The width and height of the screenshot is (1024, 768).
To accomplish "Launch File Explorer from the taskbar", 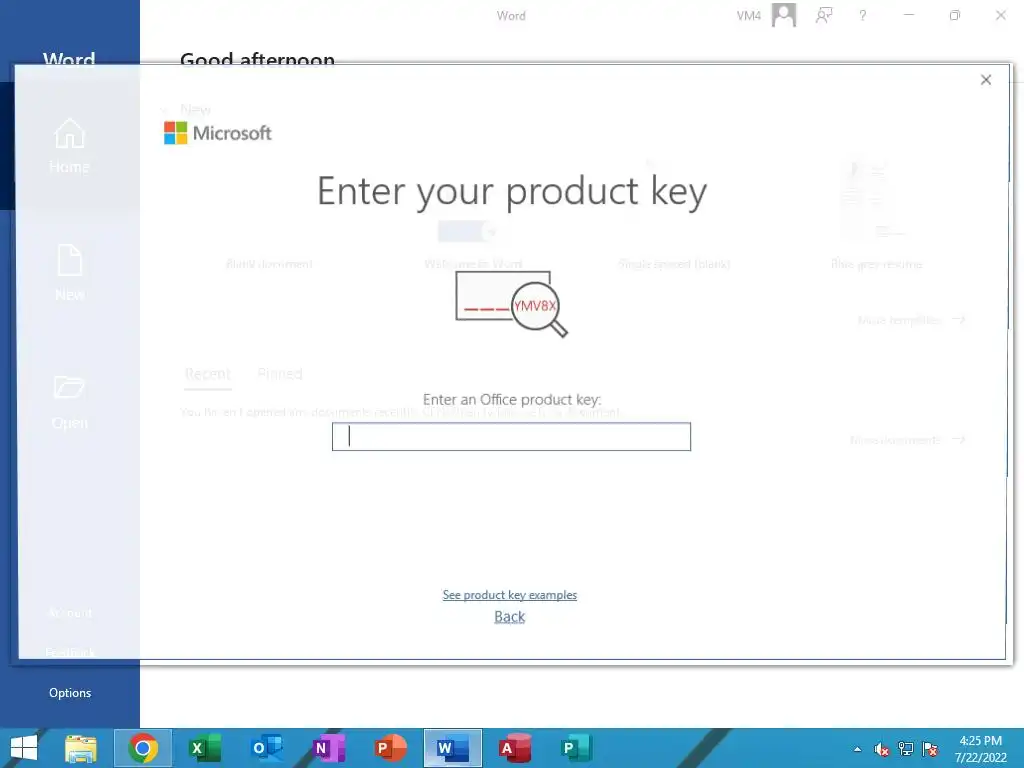I will pos(81,748).
